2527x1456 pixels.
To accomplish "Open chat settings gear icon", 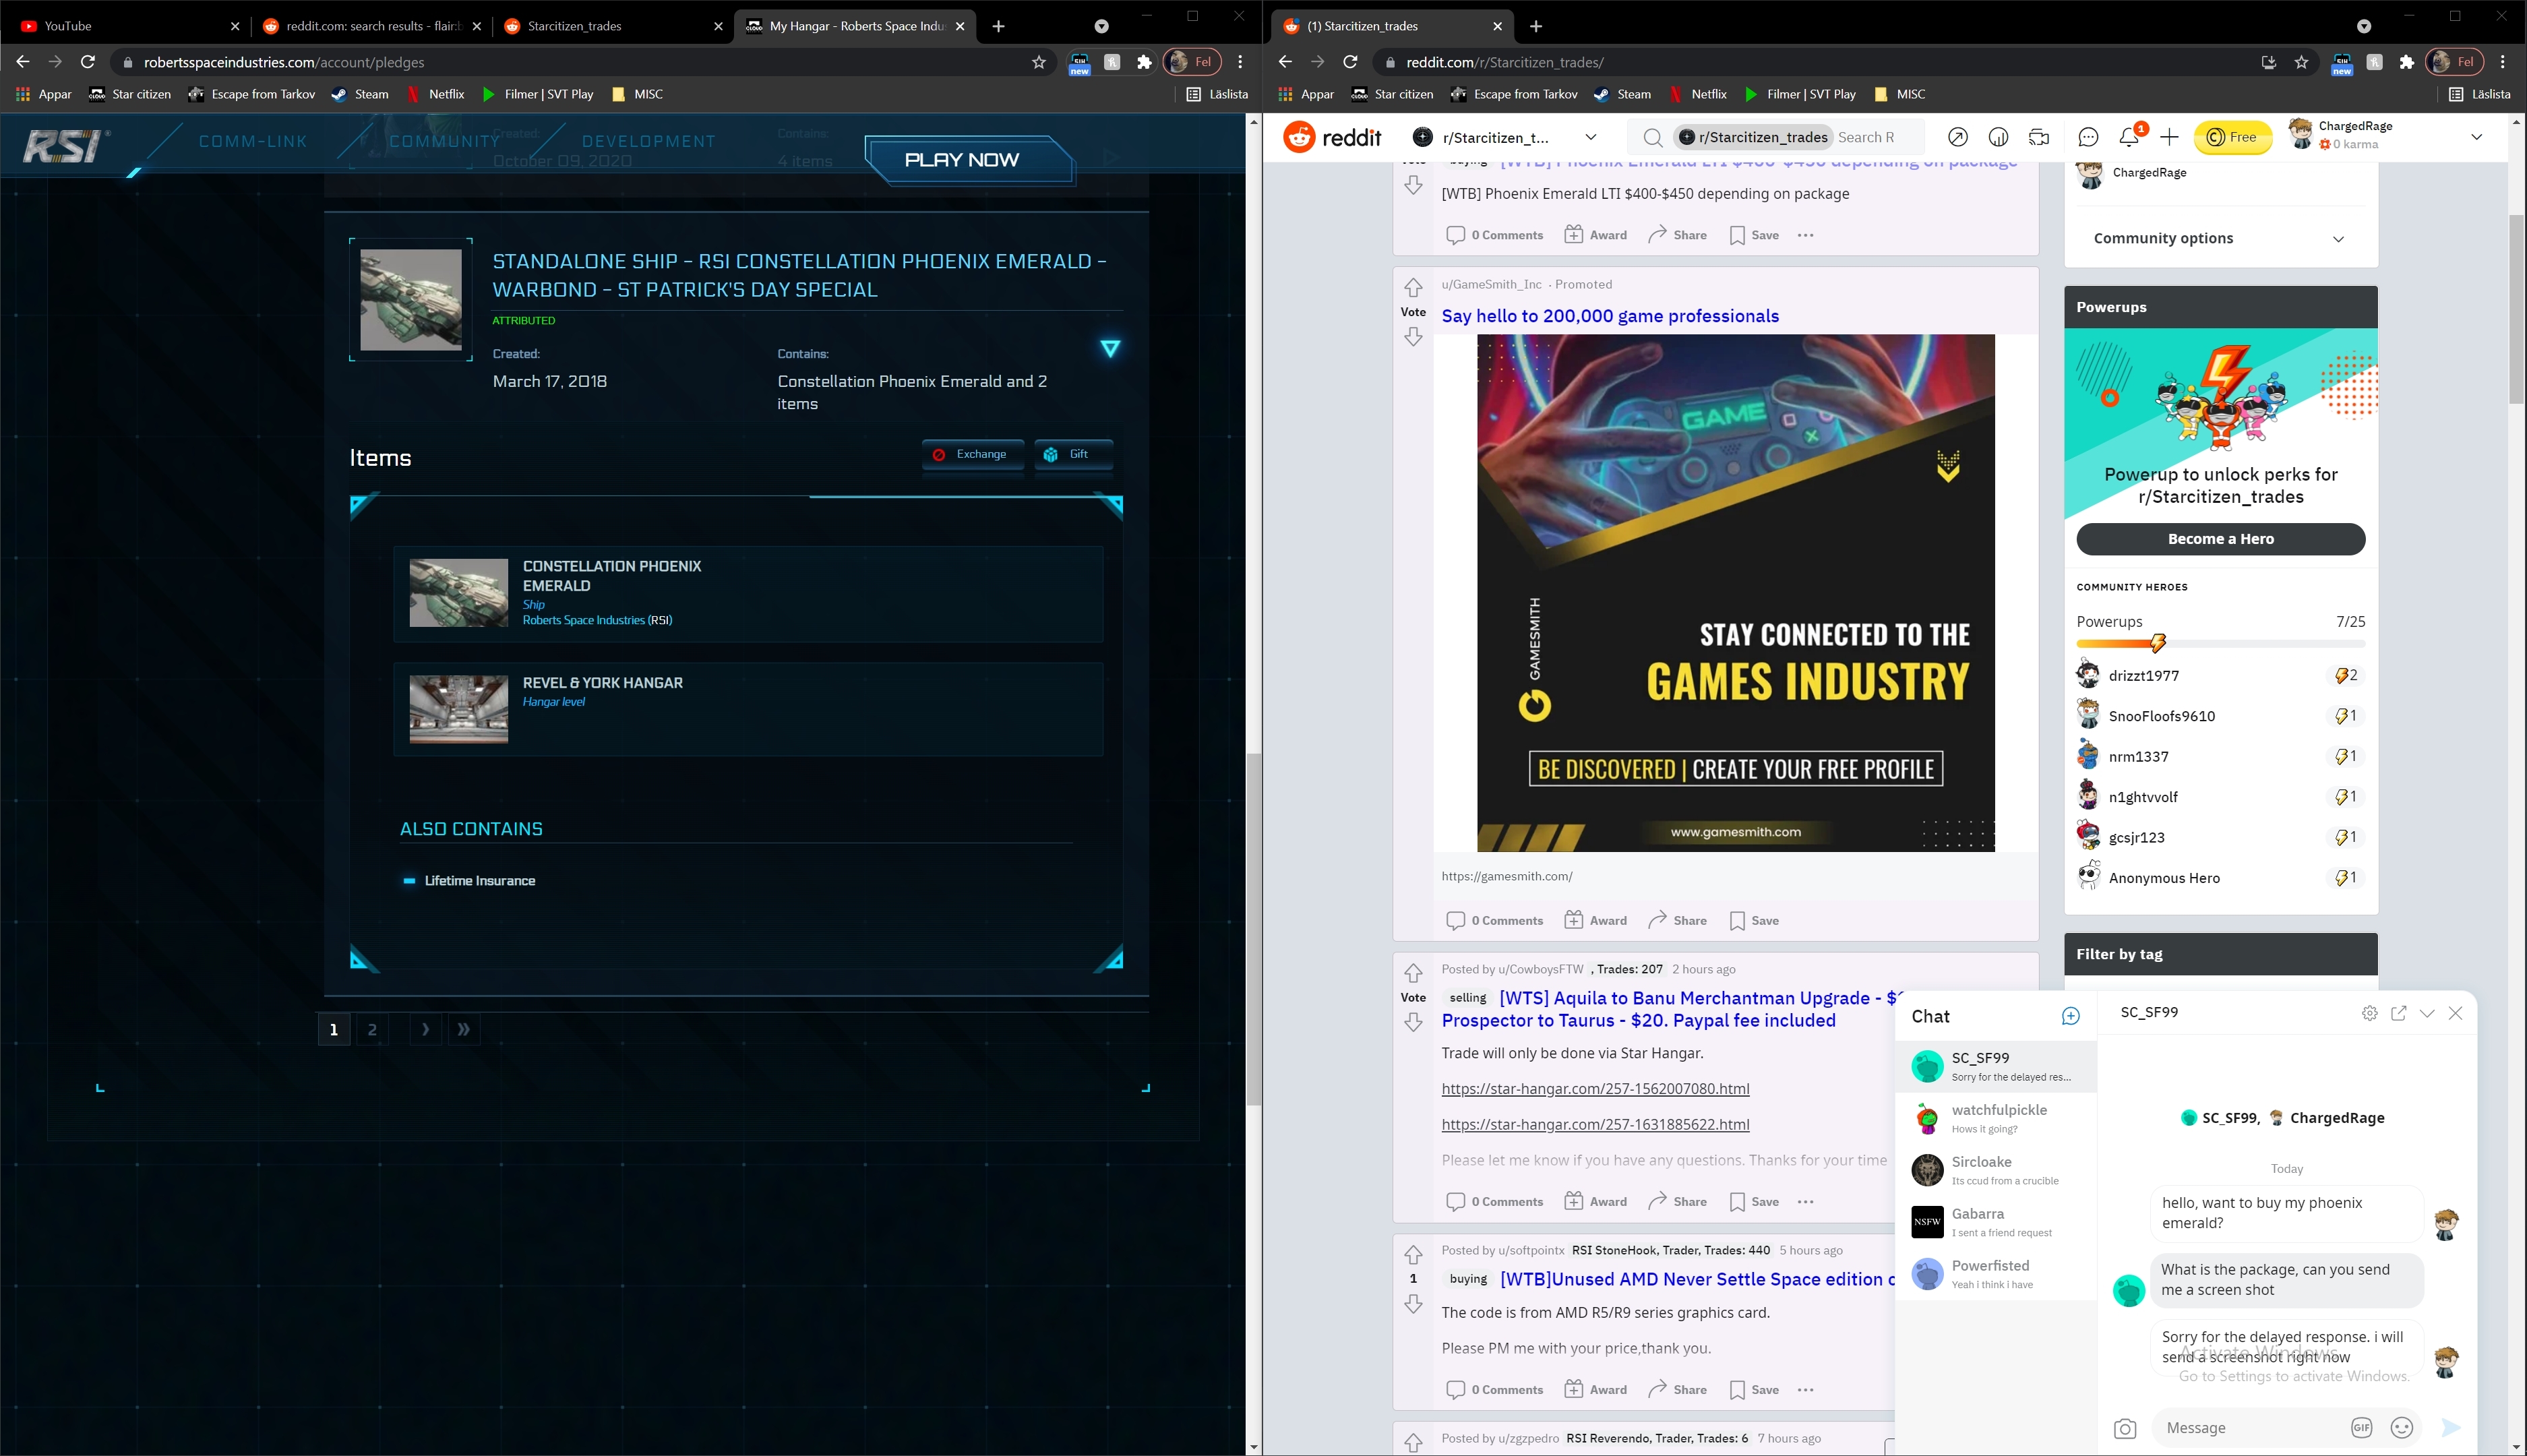I will tap(2369, 1013).
